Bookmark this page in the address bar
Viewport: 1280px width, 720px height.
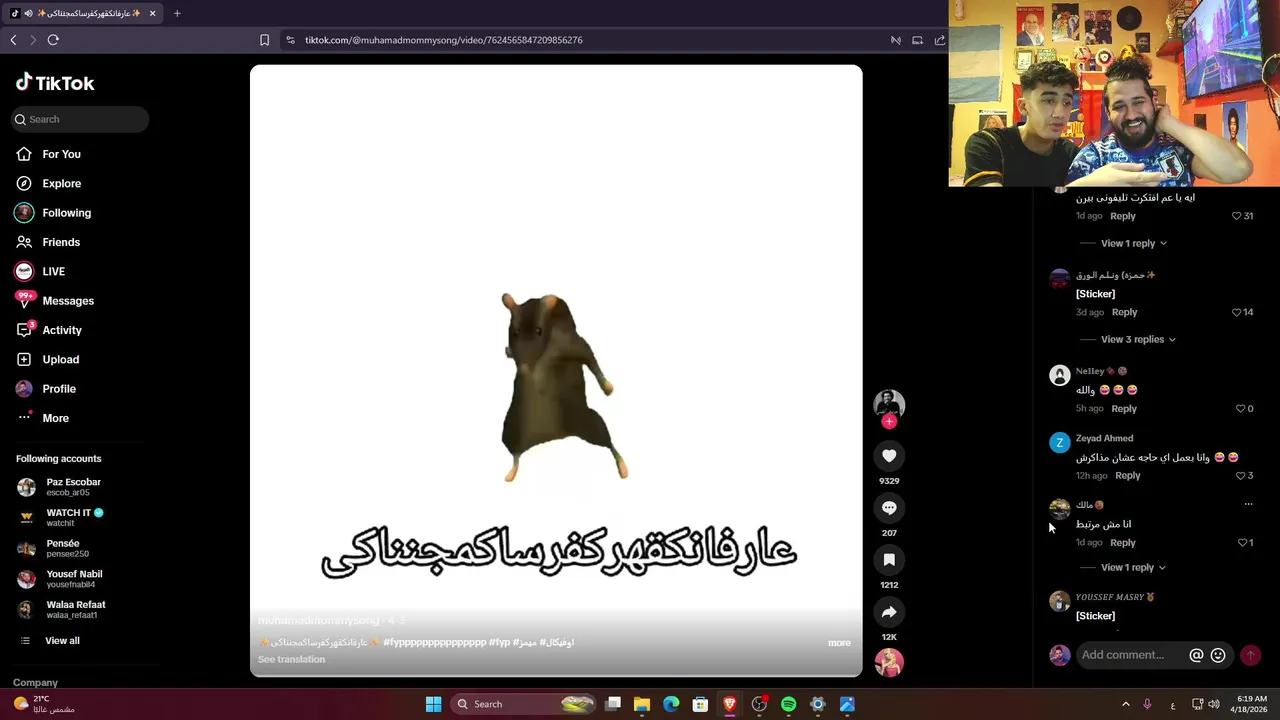coord(264,40)
